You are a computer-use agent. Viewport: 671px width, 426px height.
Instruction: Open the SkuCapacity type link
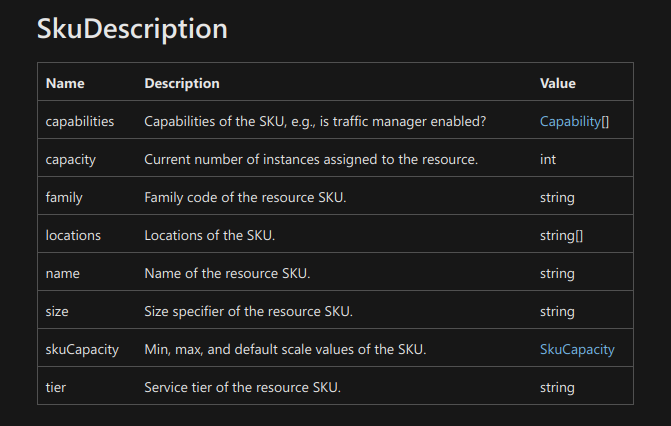tap(577, 349)
